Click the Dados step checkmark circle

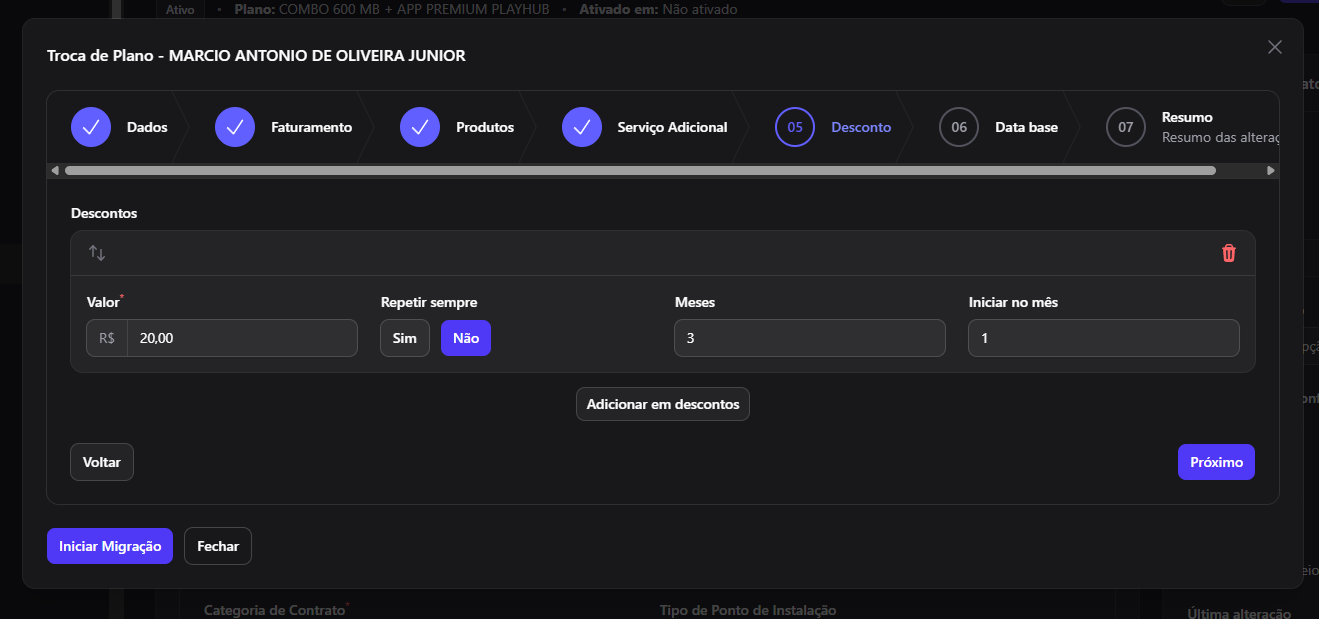point(91,127)
